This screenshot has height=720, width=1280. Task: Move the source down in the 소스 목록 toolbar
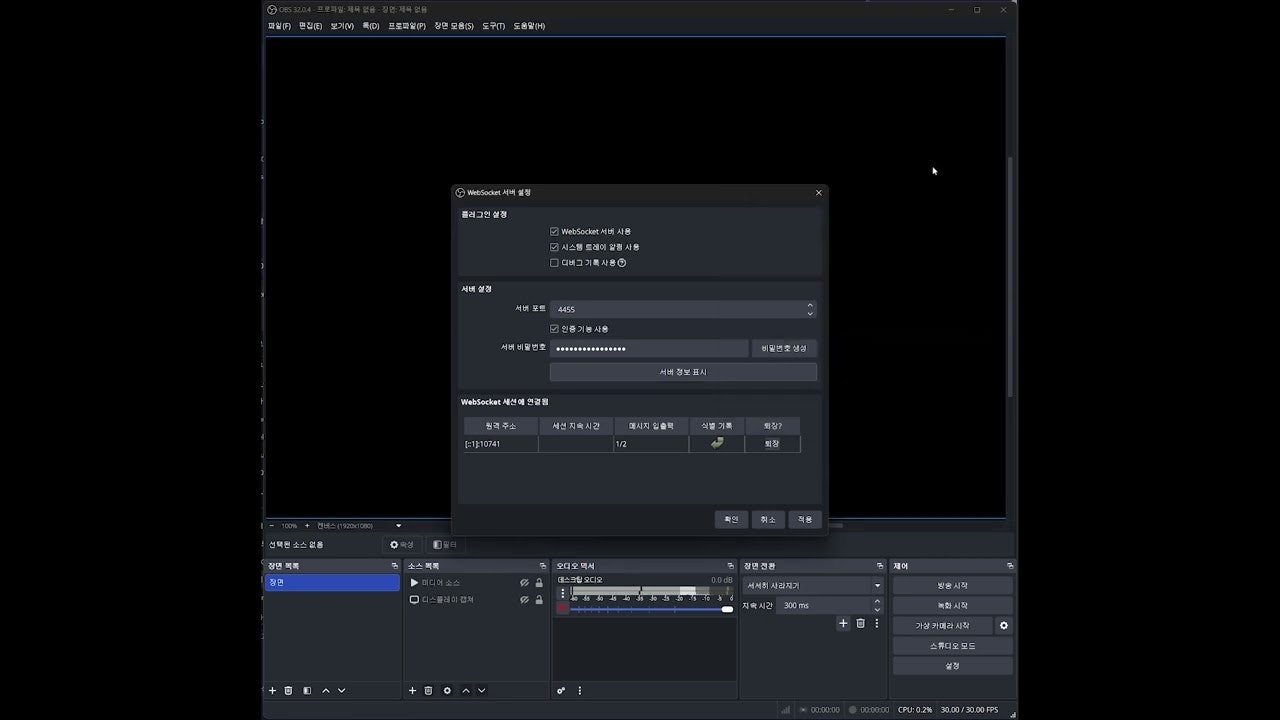coord(482,690)
